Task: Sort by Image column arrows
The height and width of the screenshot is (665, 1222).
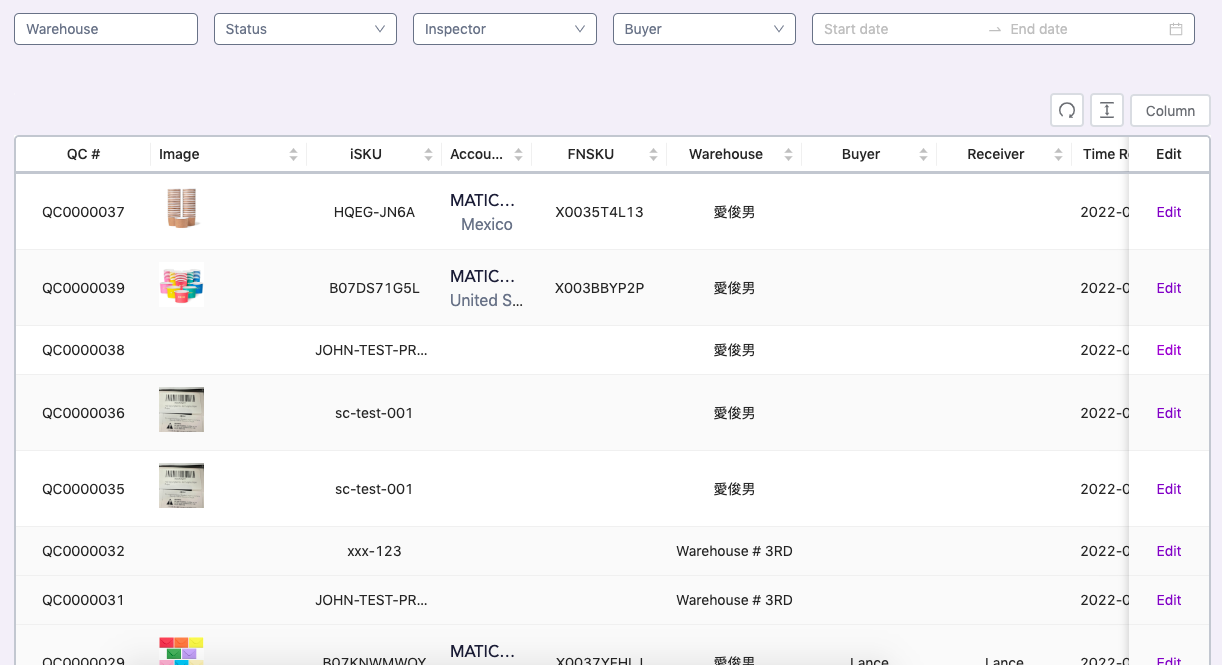Action: click(x=293, y=154)
